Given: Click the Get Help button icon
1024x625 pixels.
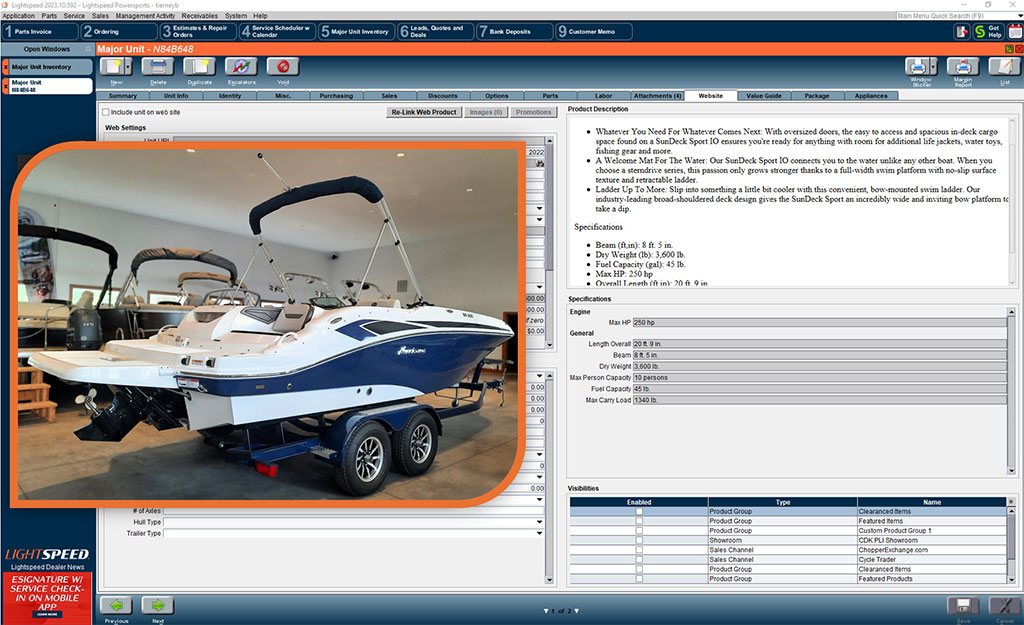Looking at the screenshot, I should pos(987,31).
